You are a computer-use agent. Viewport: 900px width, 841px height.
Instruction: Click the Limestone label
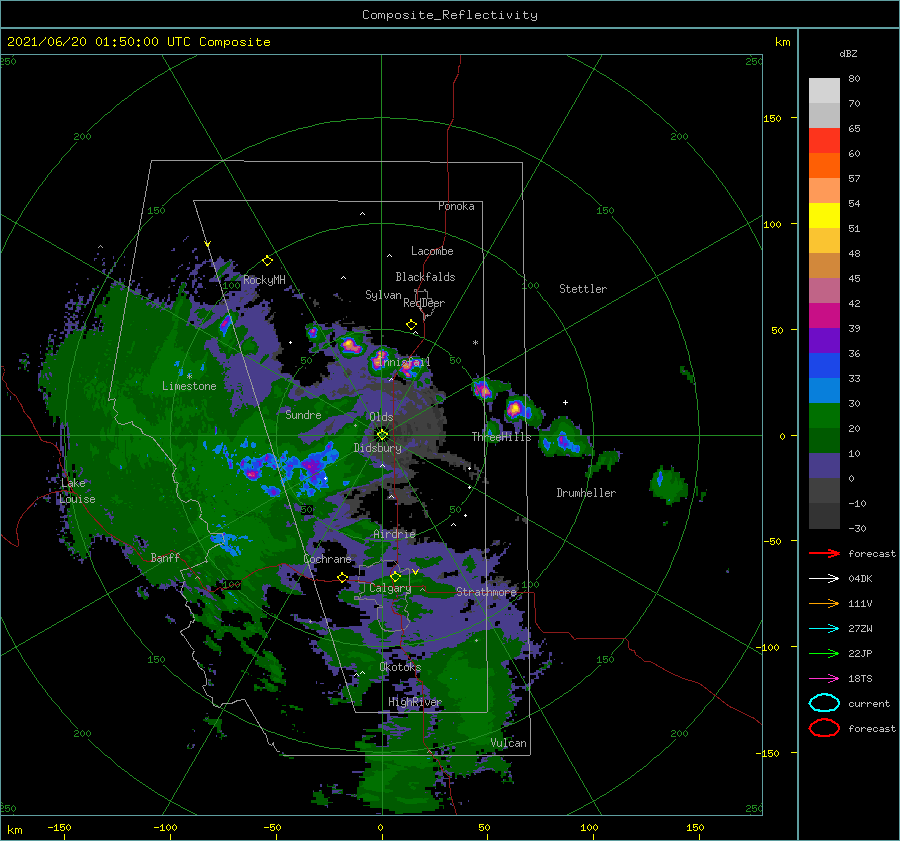(189, 386)
